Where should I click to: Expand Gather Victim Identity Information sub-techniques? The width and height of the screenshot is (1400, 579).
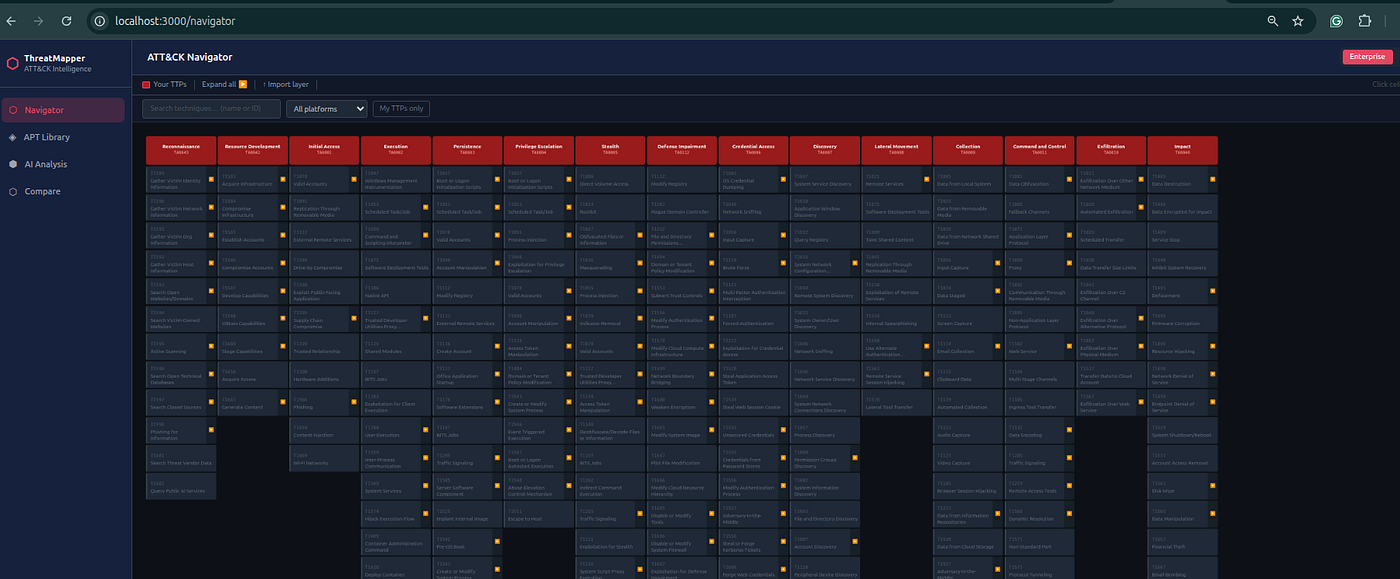211,180
